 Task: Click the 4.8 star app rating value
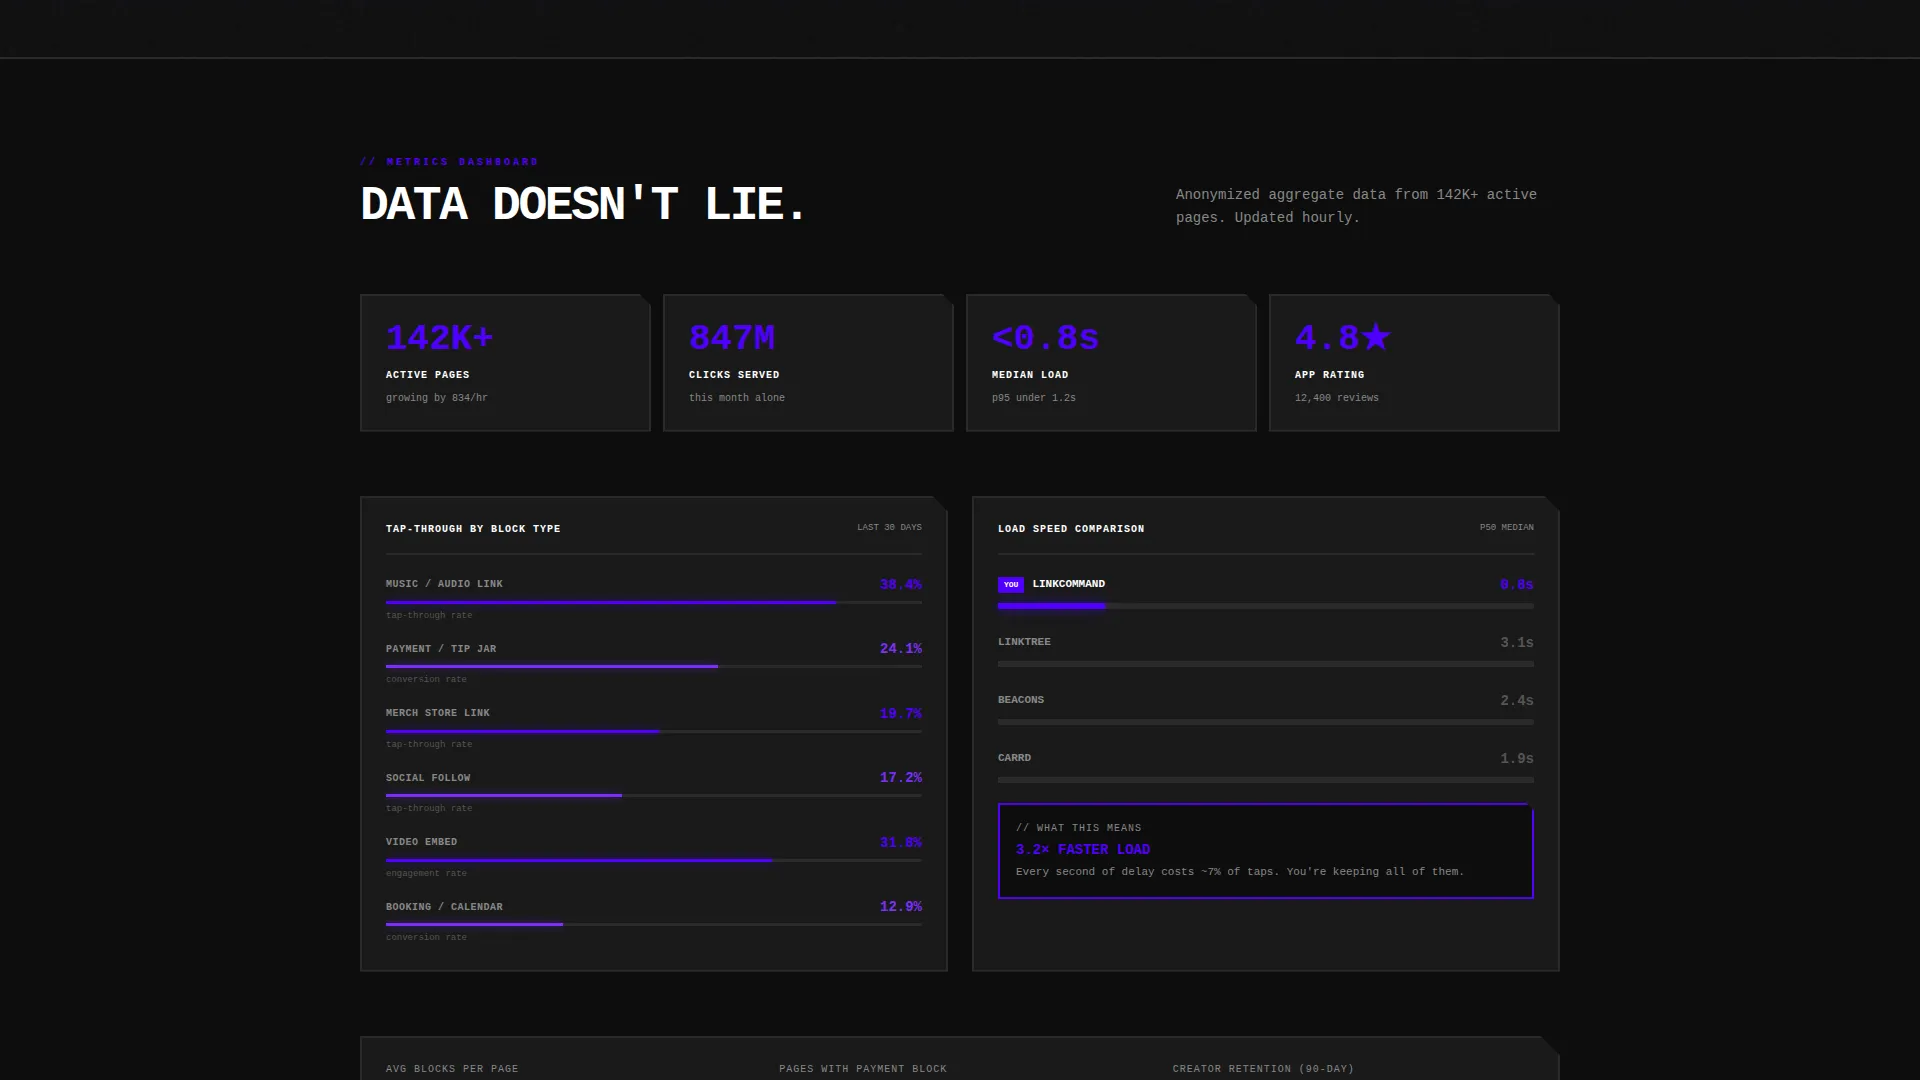point(1342,338)
